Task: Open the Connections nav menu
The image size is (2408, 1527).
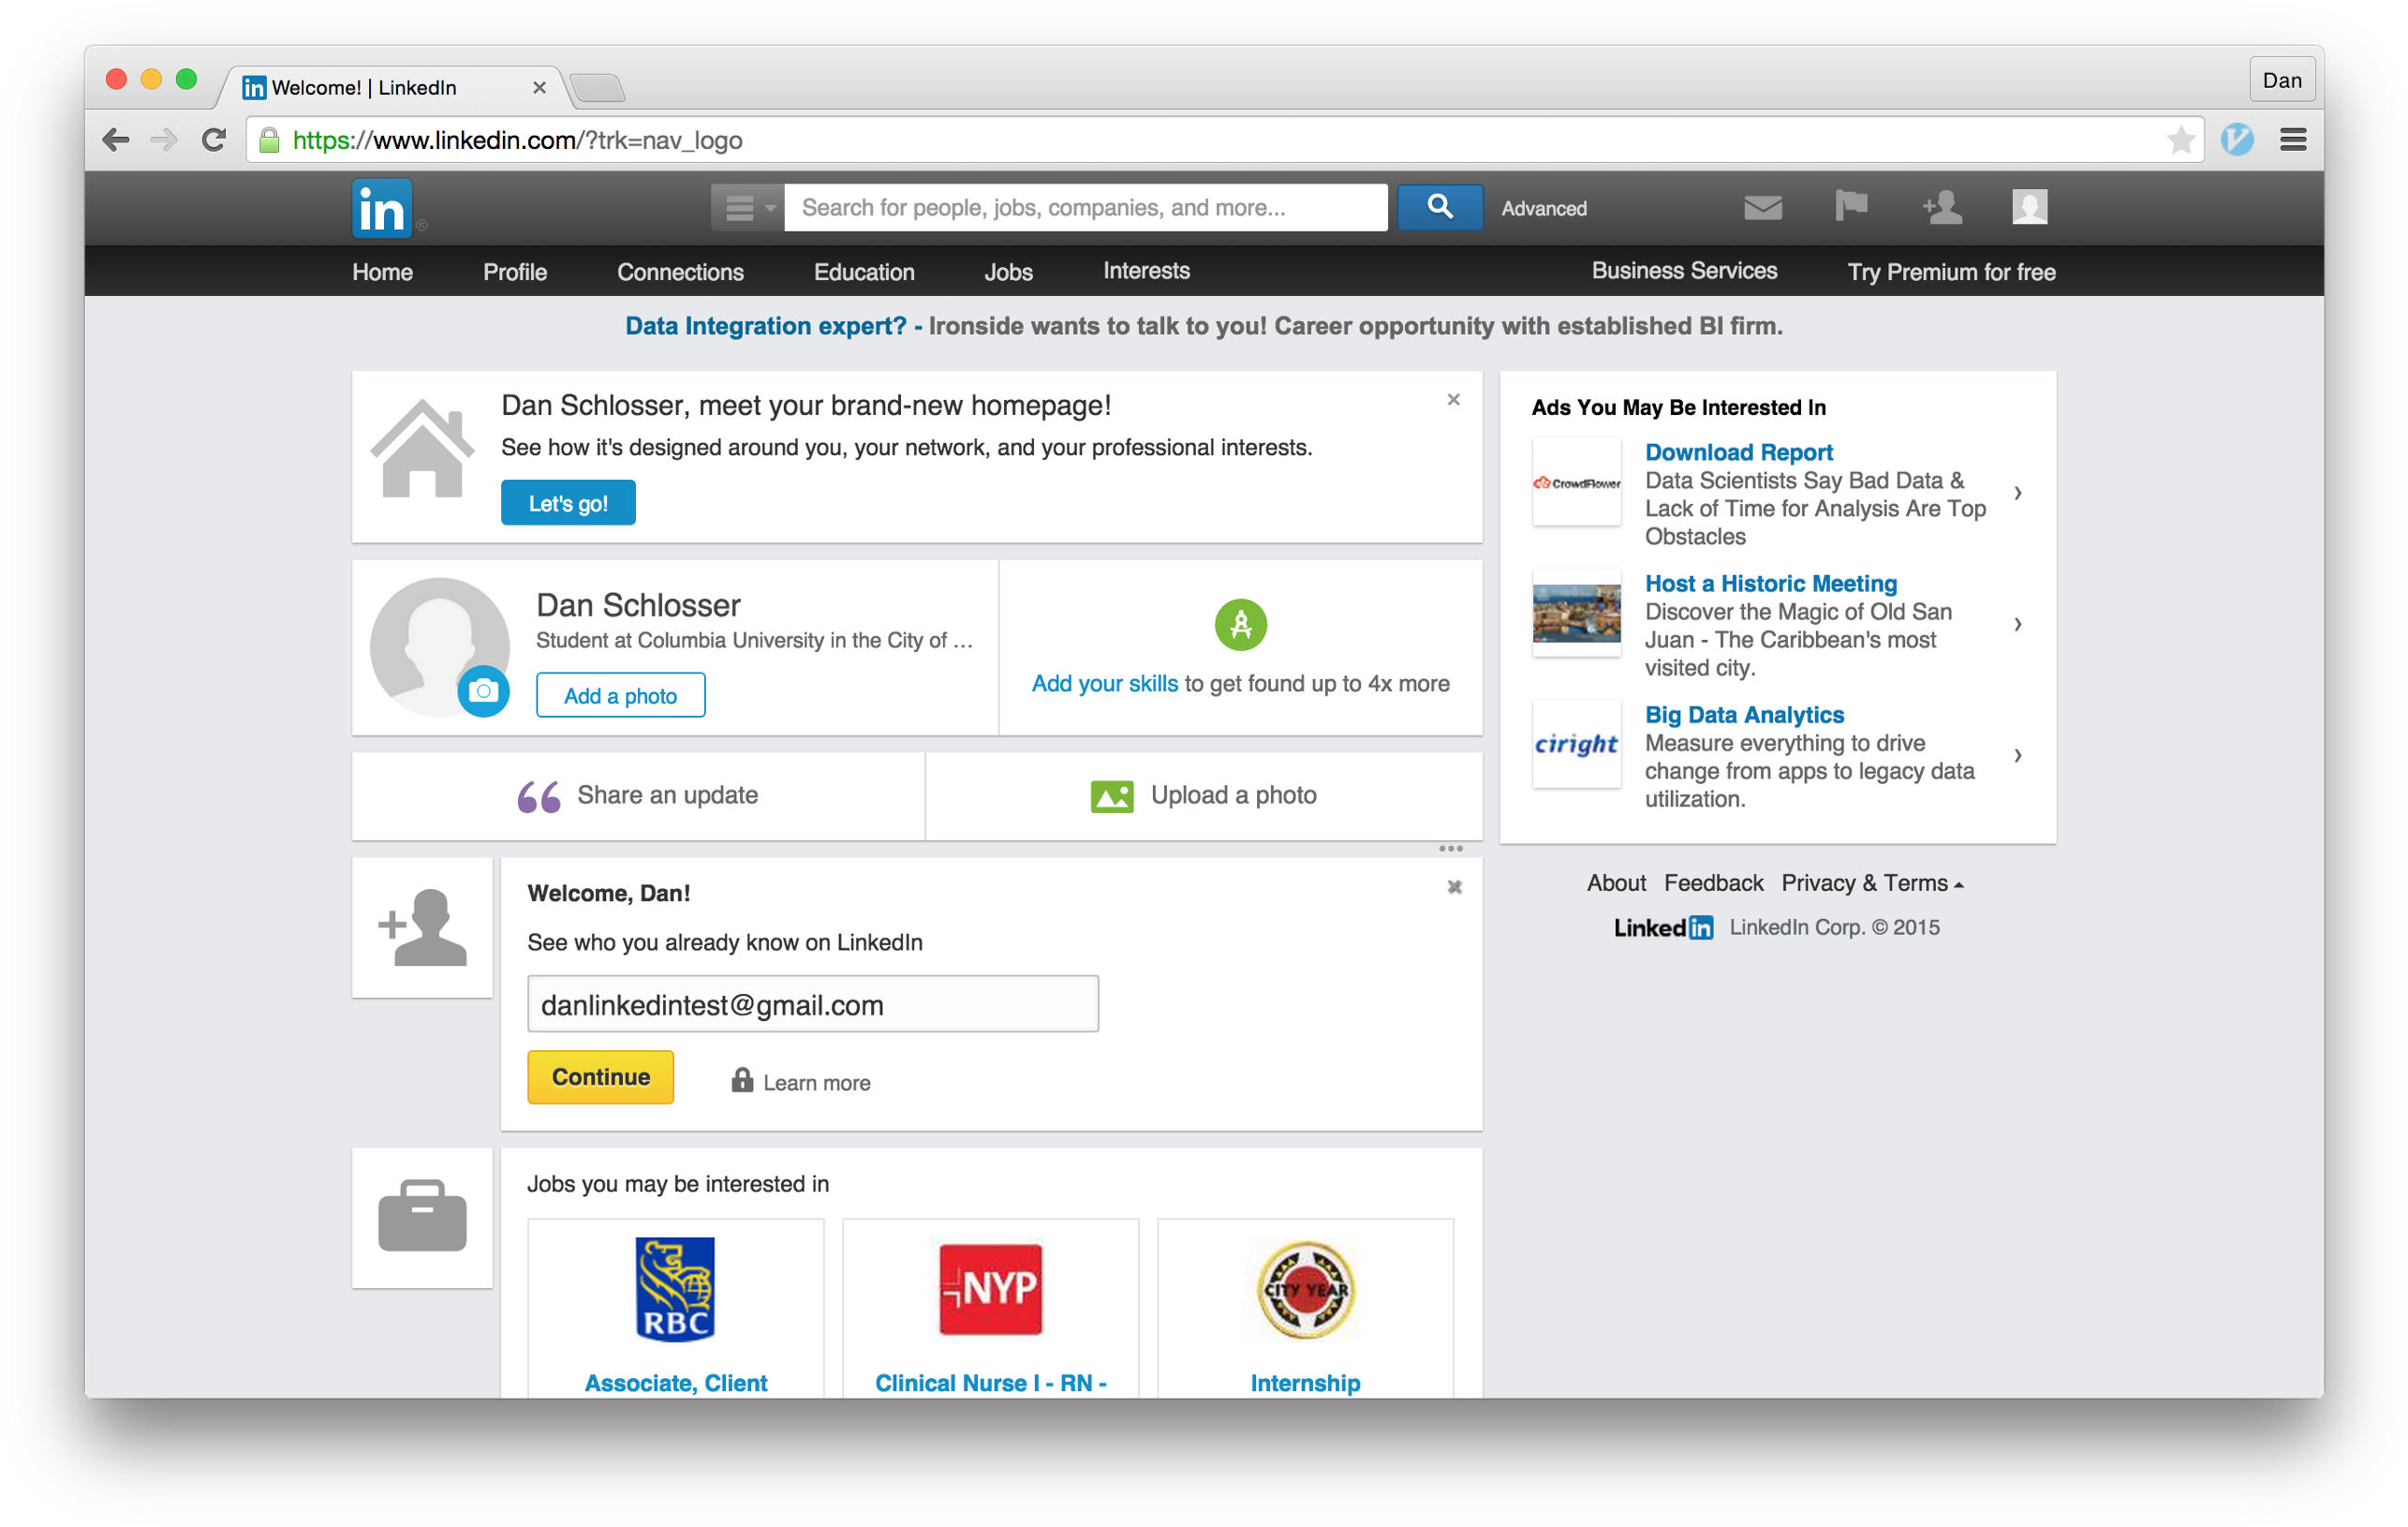Action: click(680, 272)
